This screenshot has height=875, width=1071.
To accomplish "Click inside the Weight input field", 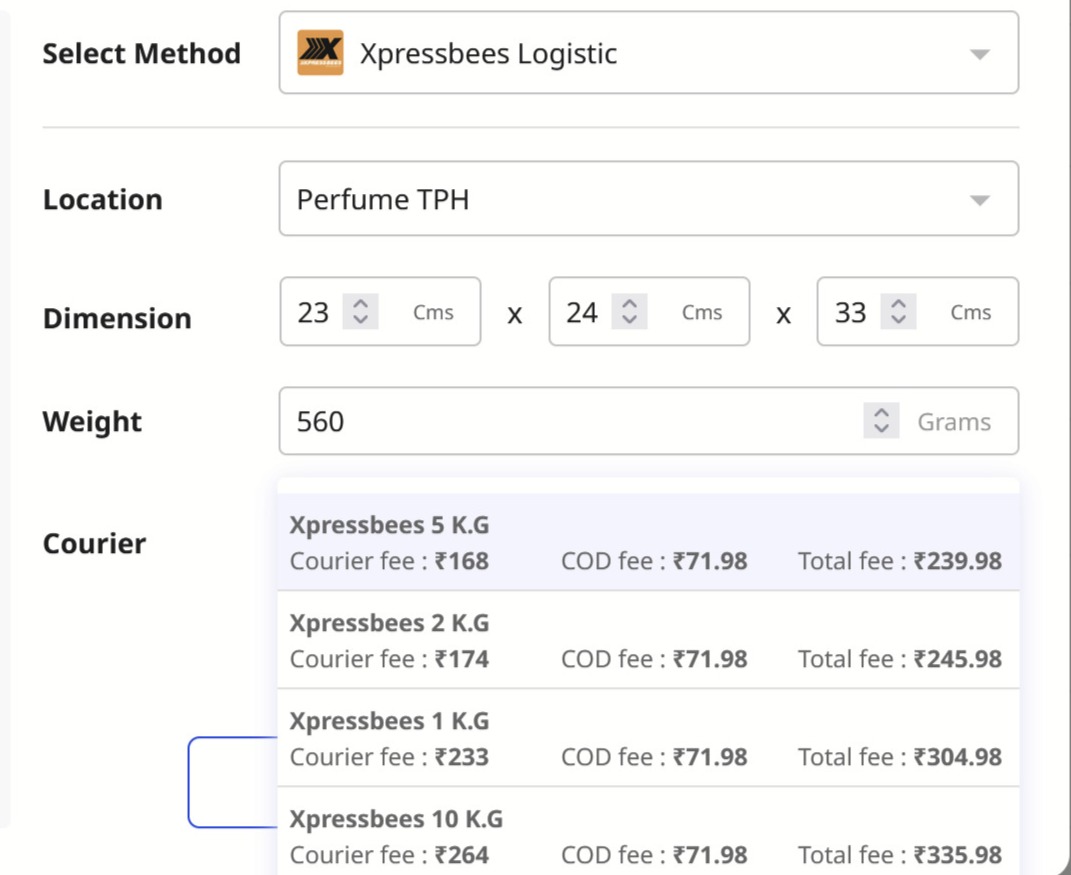I will click(500, 421).
